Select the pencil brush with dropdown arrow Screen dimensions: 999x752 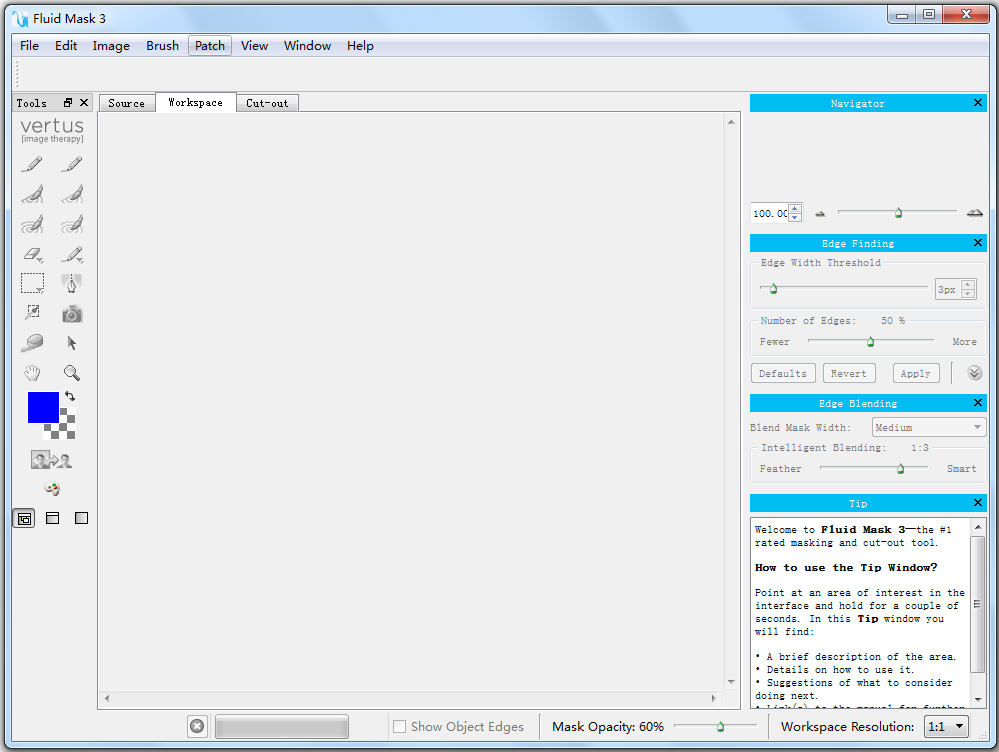click(x=72, y=254)
